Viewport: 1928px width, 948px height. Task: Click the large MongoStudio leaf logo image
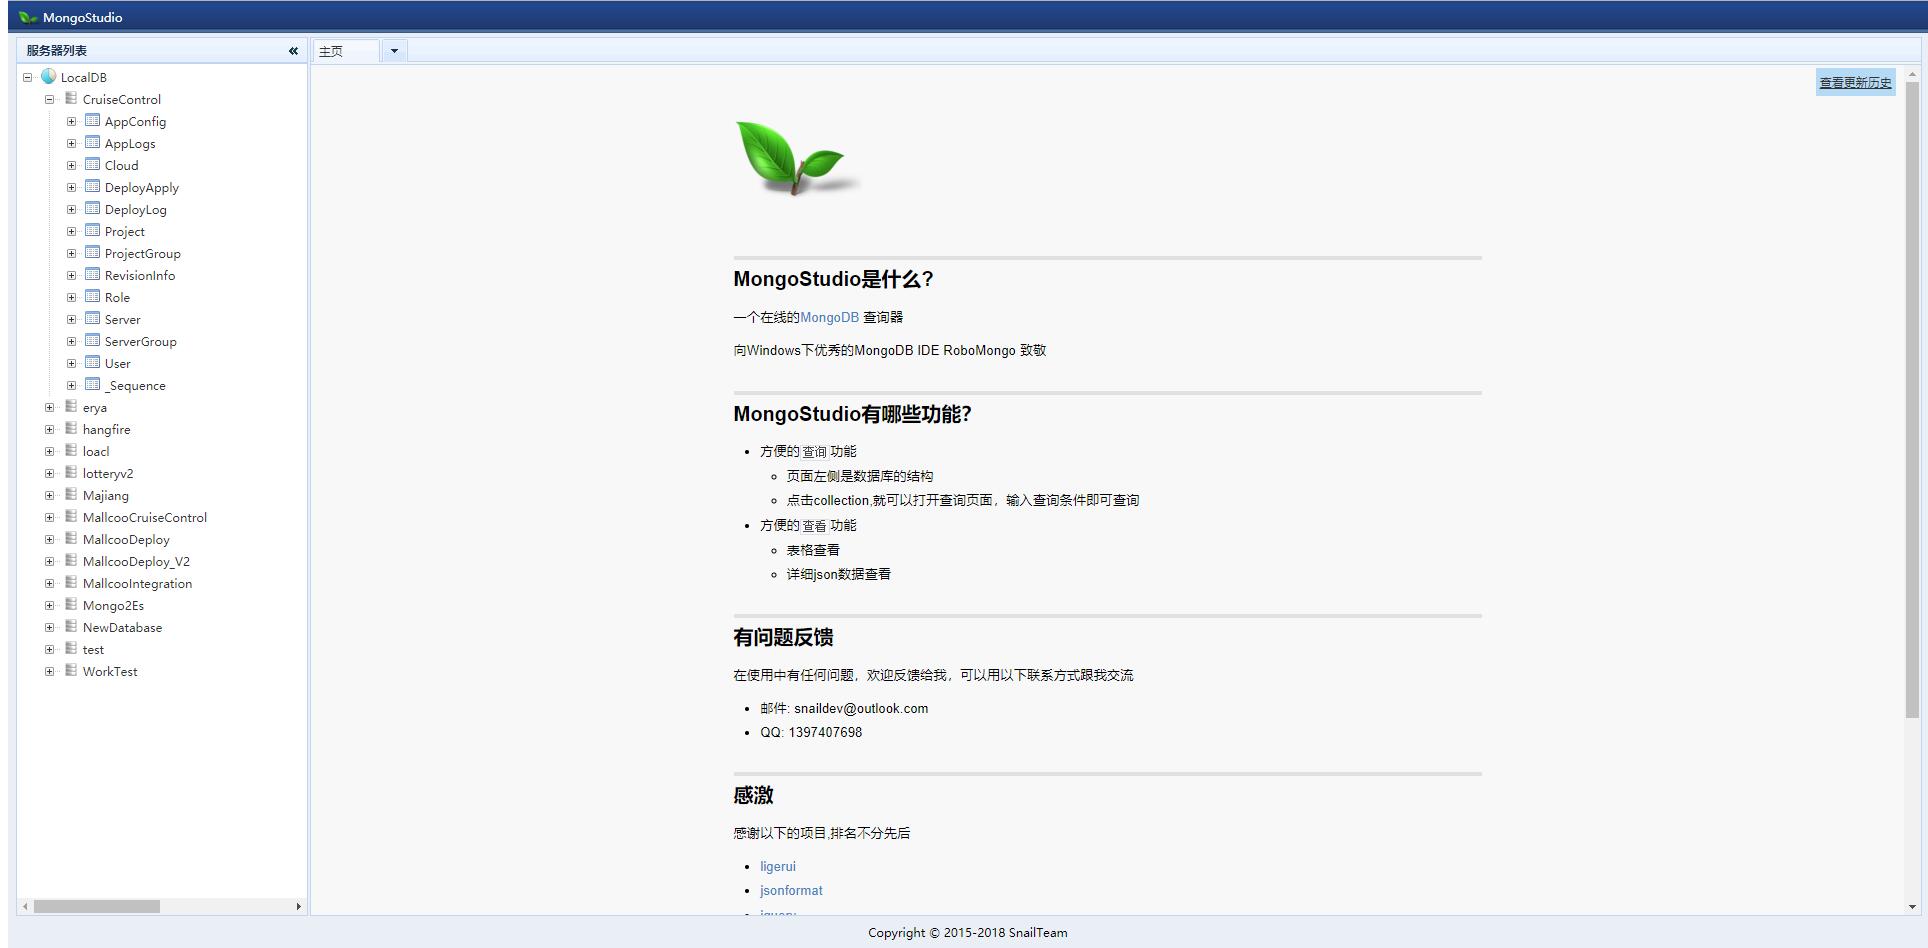pos(796,158)
